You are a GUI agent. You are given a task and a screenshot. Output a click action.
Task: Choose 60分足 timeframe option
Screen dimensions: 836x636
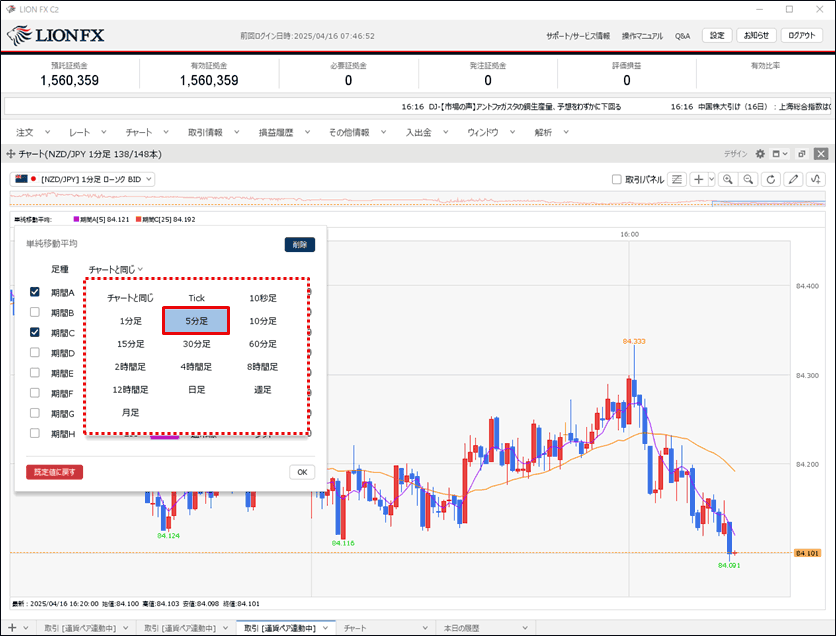263,344
